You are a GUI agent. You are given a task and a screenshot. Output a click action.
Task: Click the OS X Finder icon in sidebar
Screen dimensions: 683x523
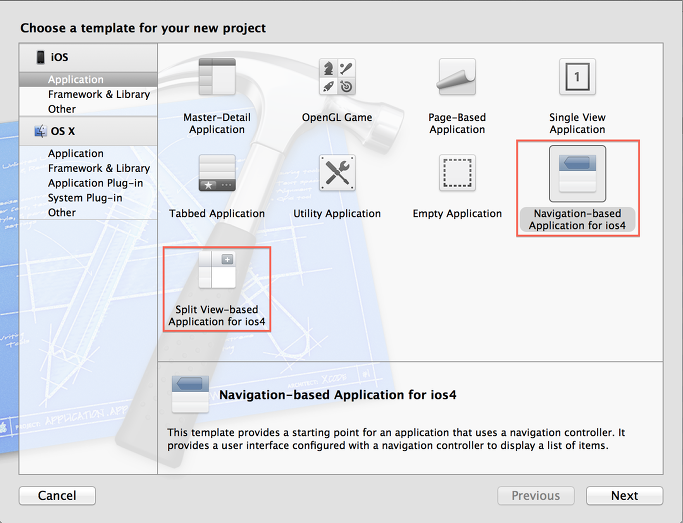pos(41,131)
